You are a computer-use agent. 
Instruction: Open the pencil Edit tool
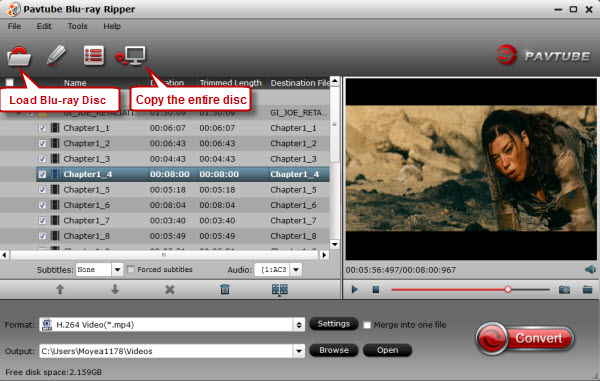coord(56,55)
